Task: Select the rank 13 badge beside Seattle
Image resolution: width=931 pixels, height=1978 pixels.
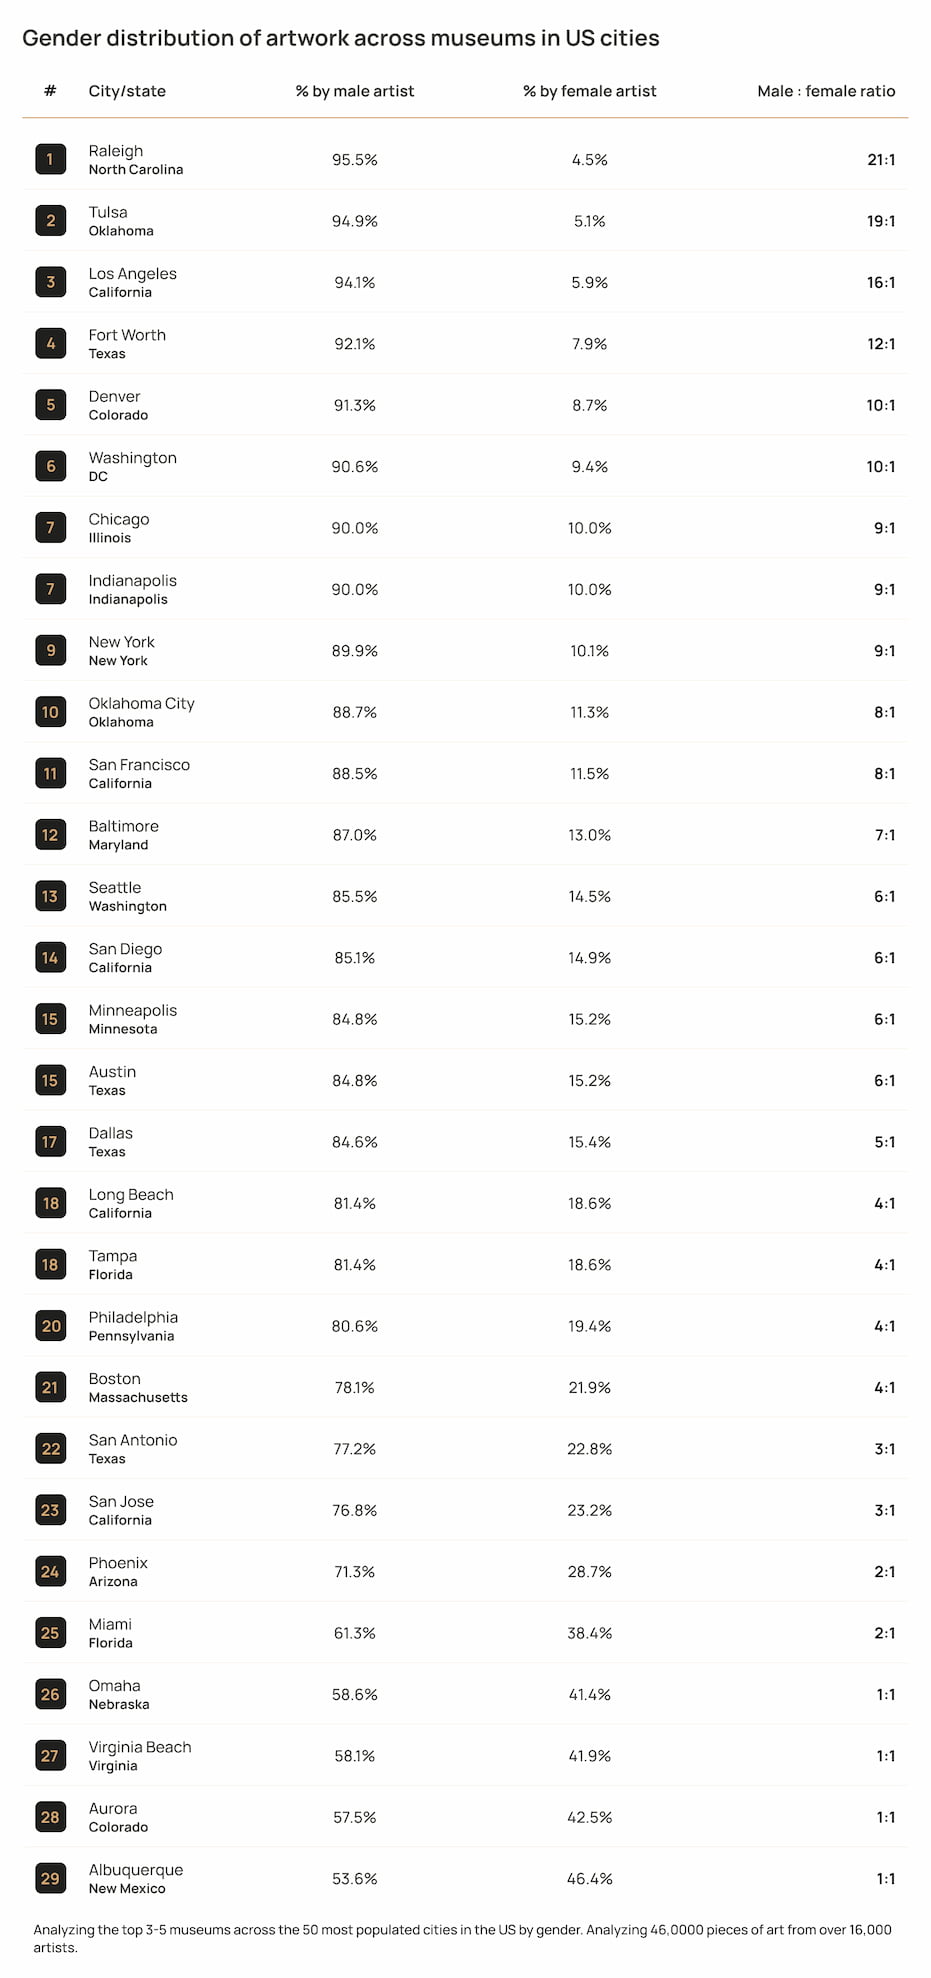Action: [x=50, y=896]
